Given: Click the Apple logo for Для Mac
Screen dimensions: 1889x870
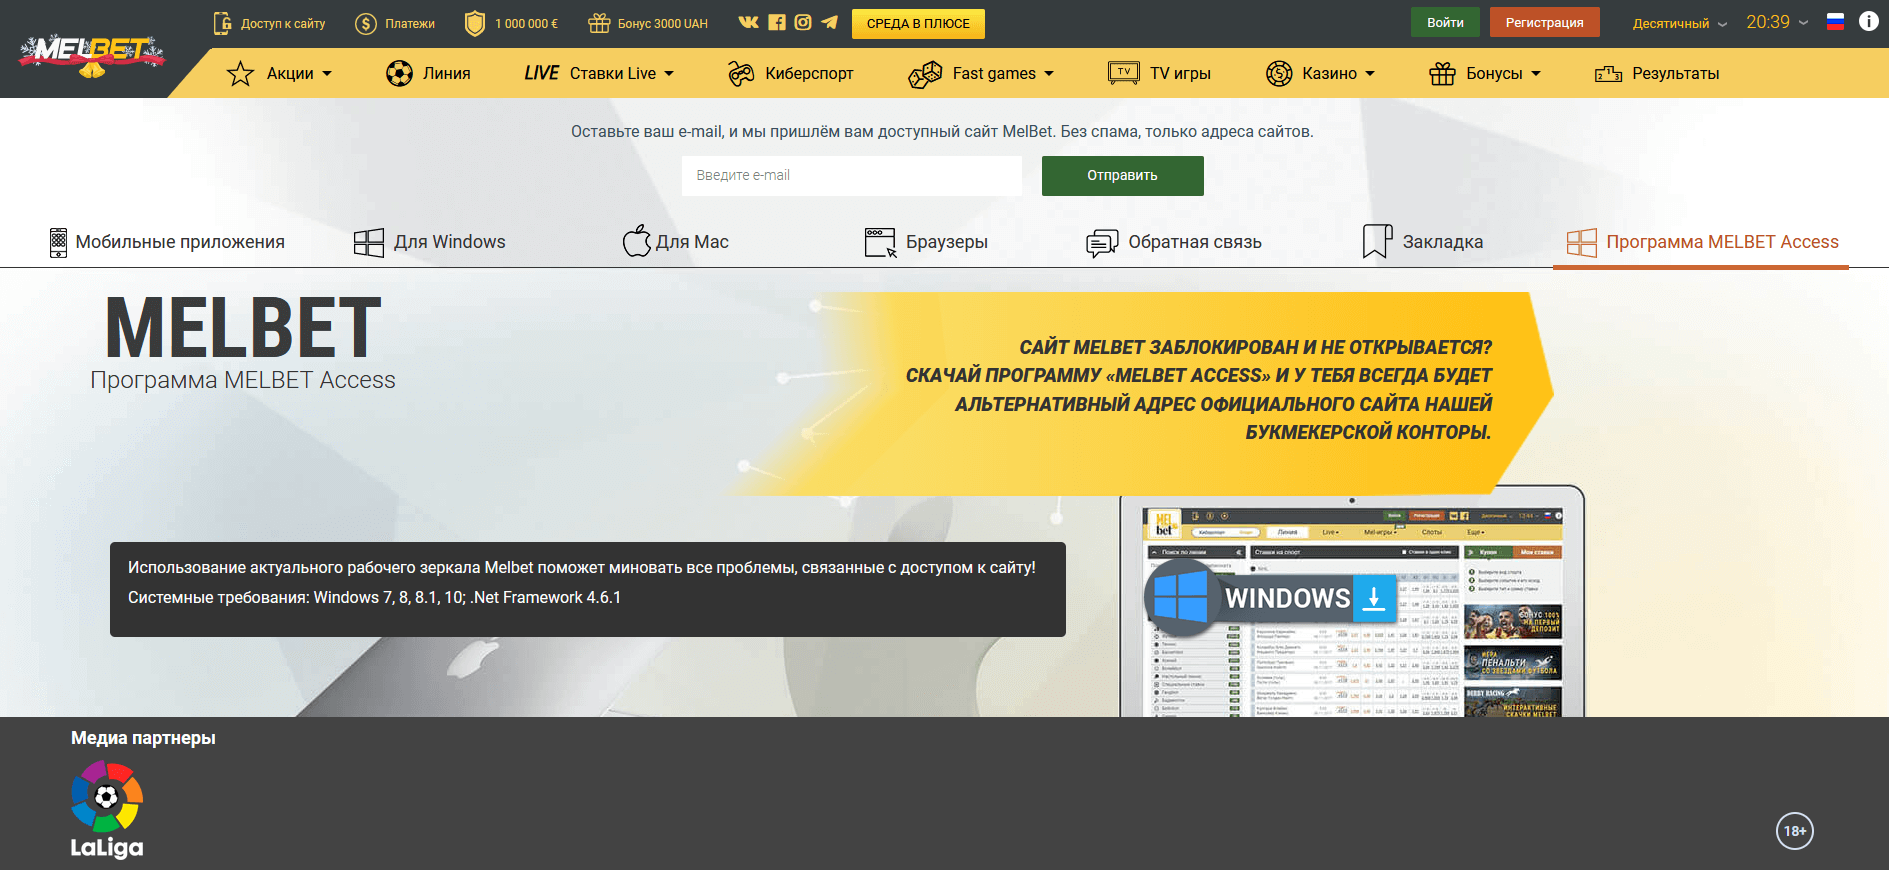Looking at the screenshot, I should (x=636, y=241).
